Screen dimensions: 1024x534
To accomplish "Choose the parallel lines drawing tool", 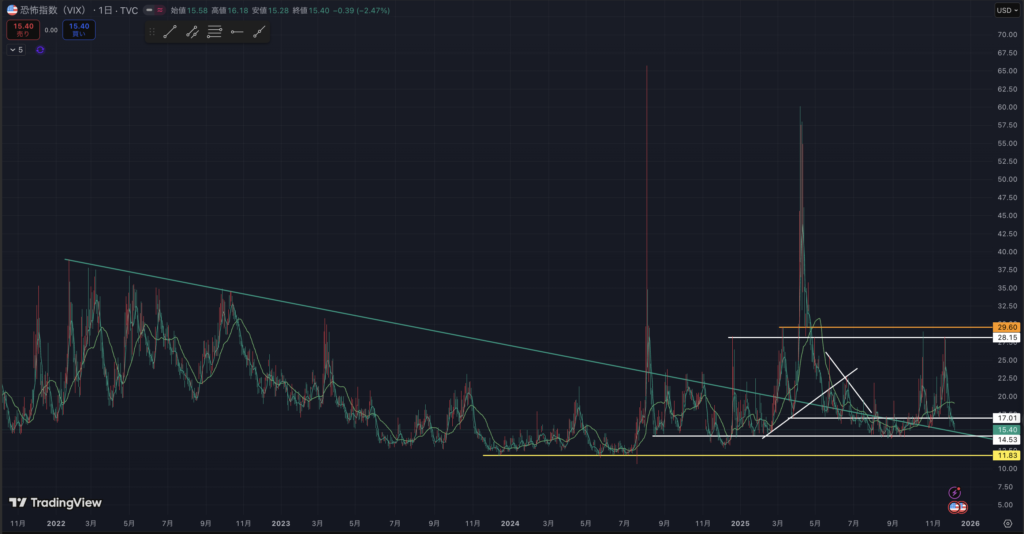I will [x=214, y=32].
